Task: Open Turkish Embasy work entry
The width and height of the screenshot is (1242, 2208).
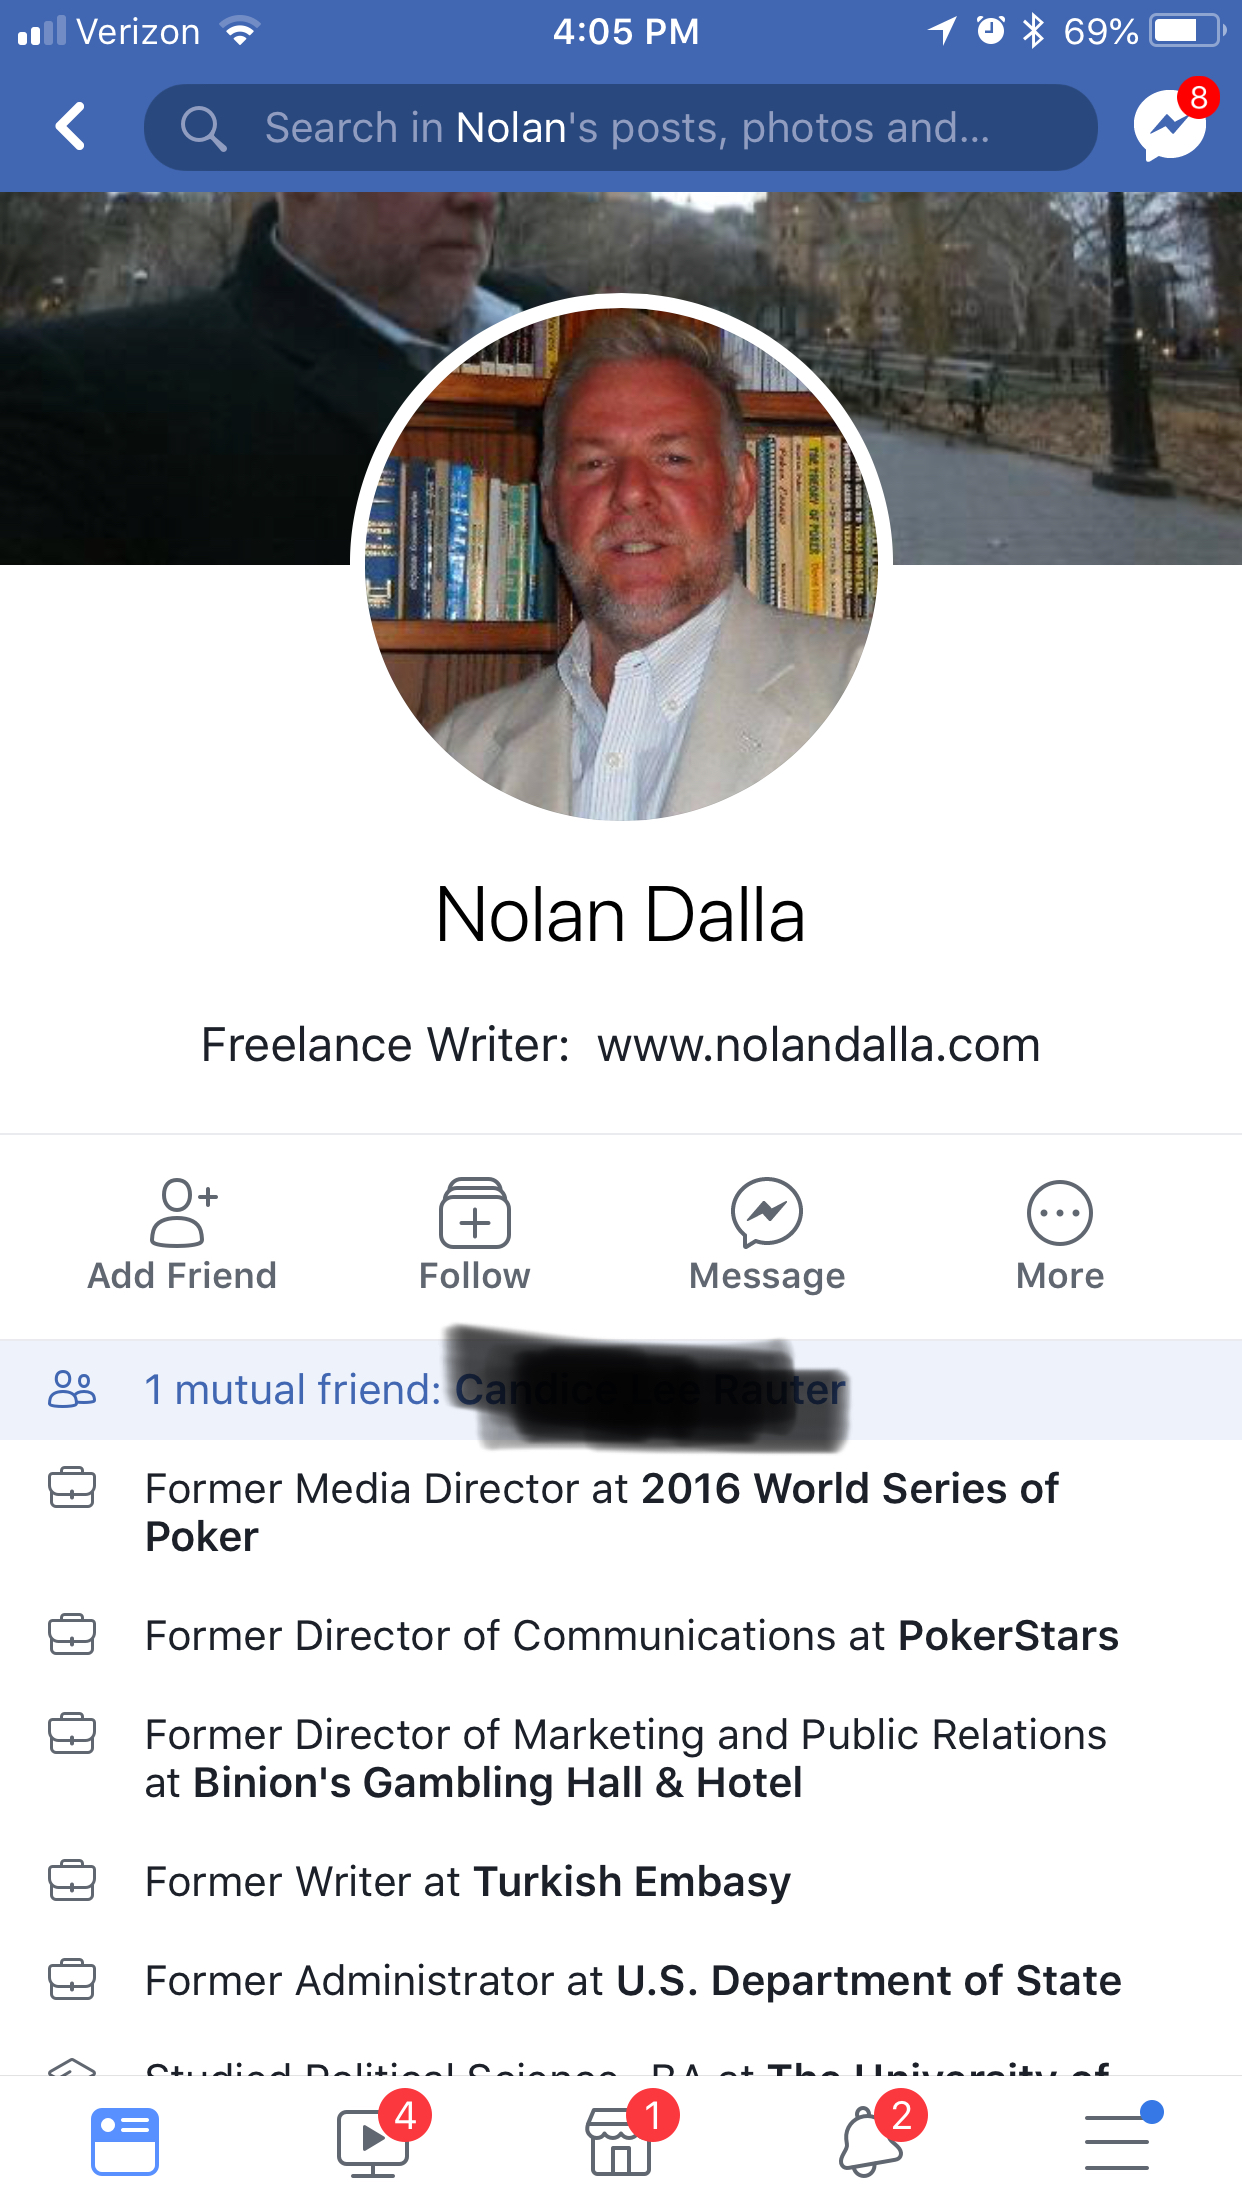Action: 632,1882
